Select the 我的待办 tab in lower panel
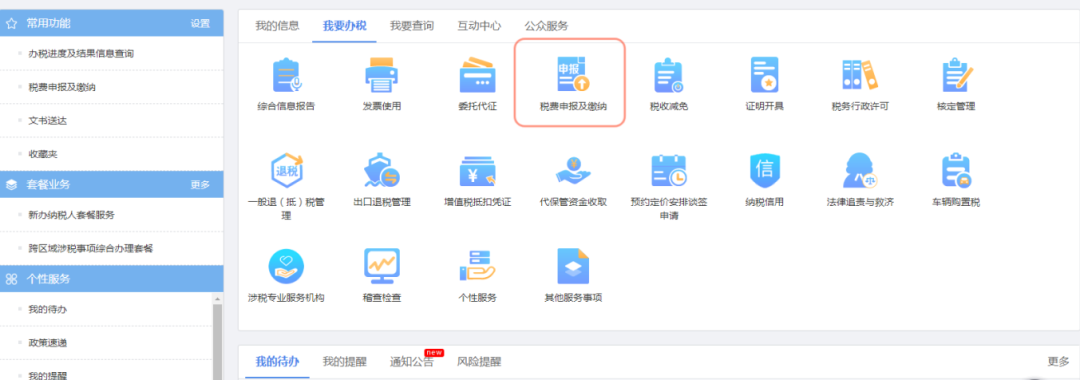1080x380 pixels. click(277, 362)
